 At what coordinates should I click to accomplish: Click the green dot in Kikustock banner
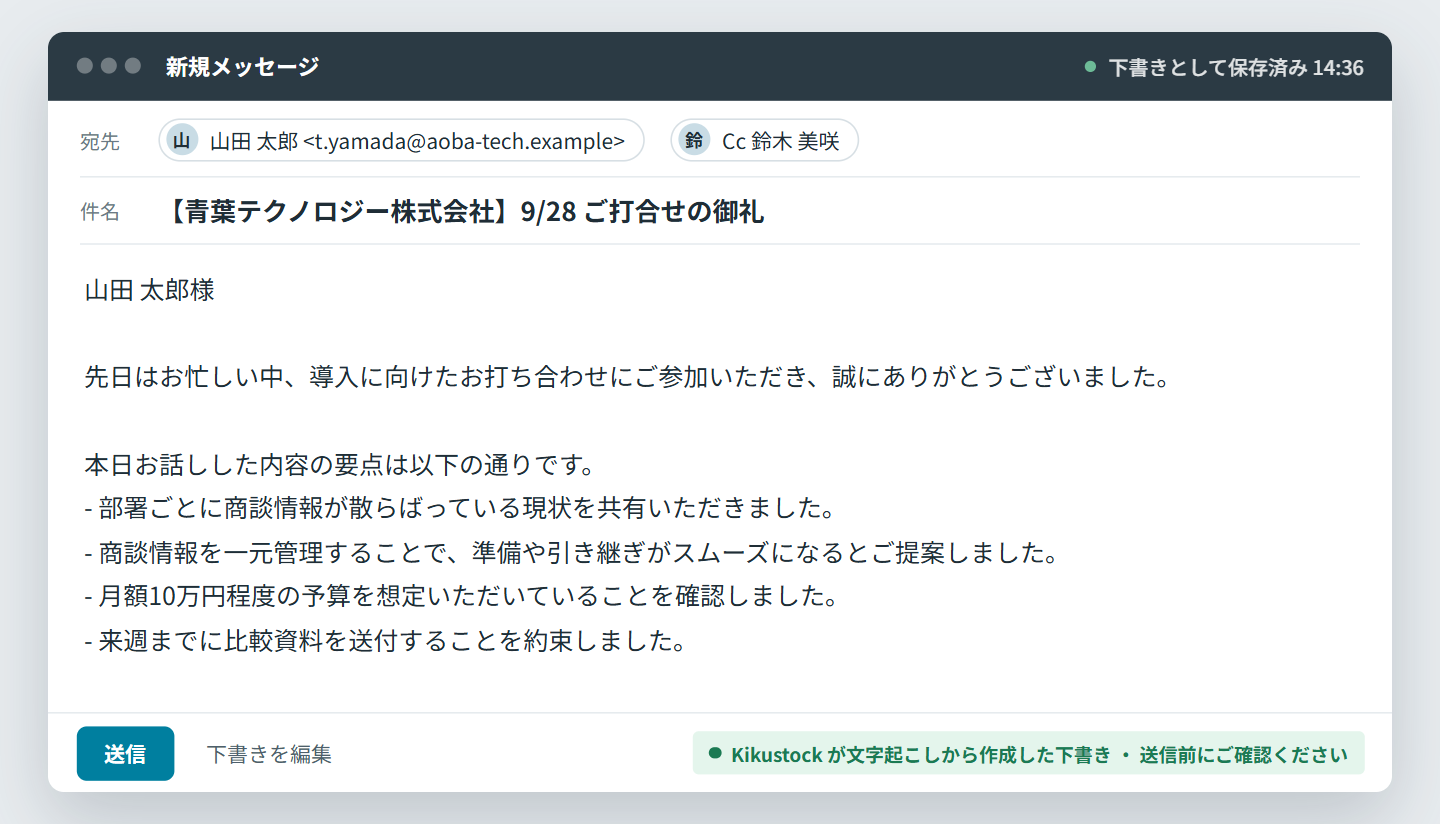pos(715,753)
